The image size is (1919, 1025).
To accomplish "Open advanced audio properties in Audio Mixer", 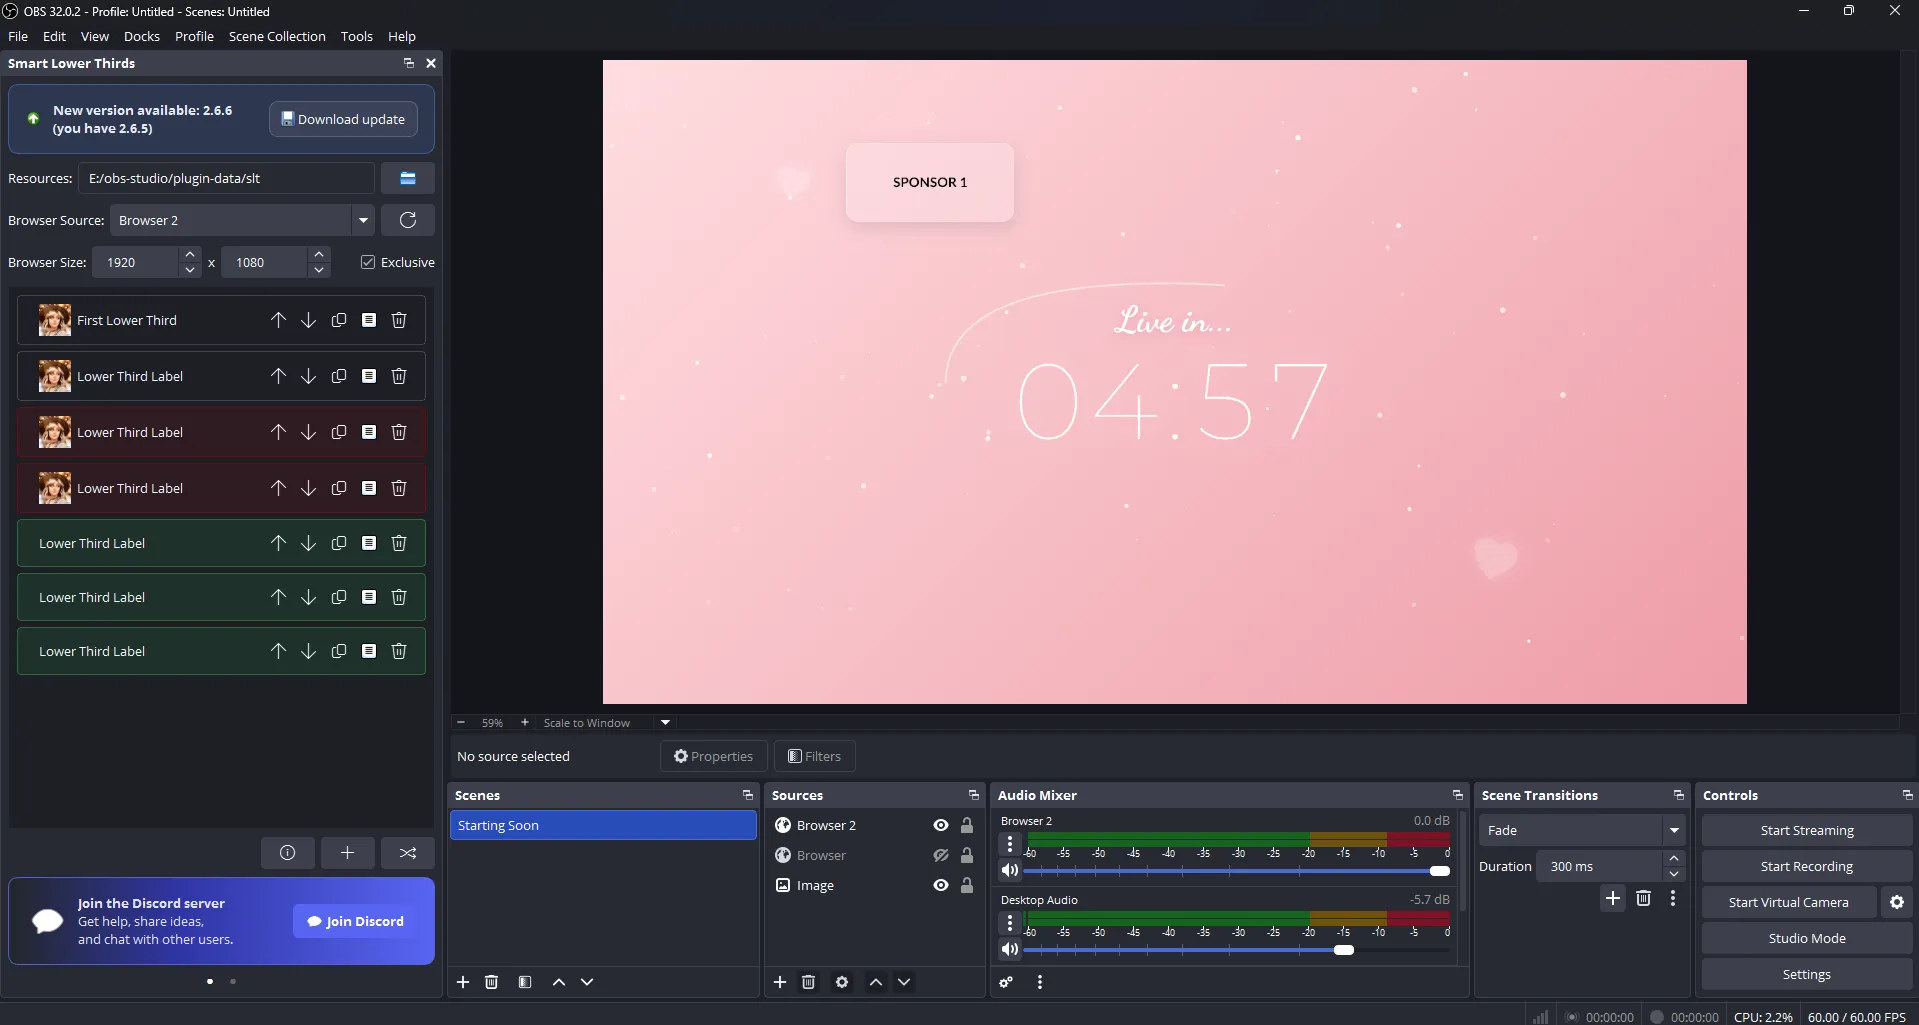I will 1006,982.
